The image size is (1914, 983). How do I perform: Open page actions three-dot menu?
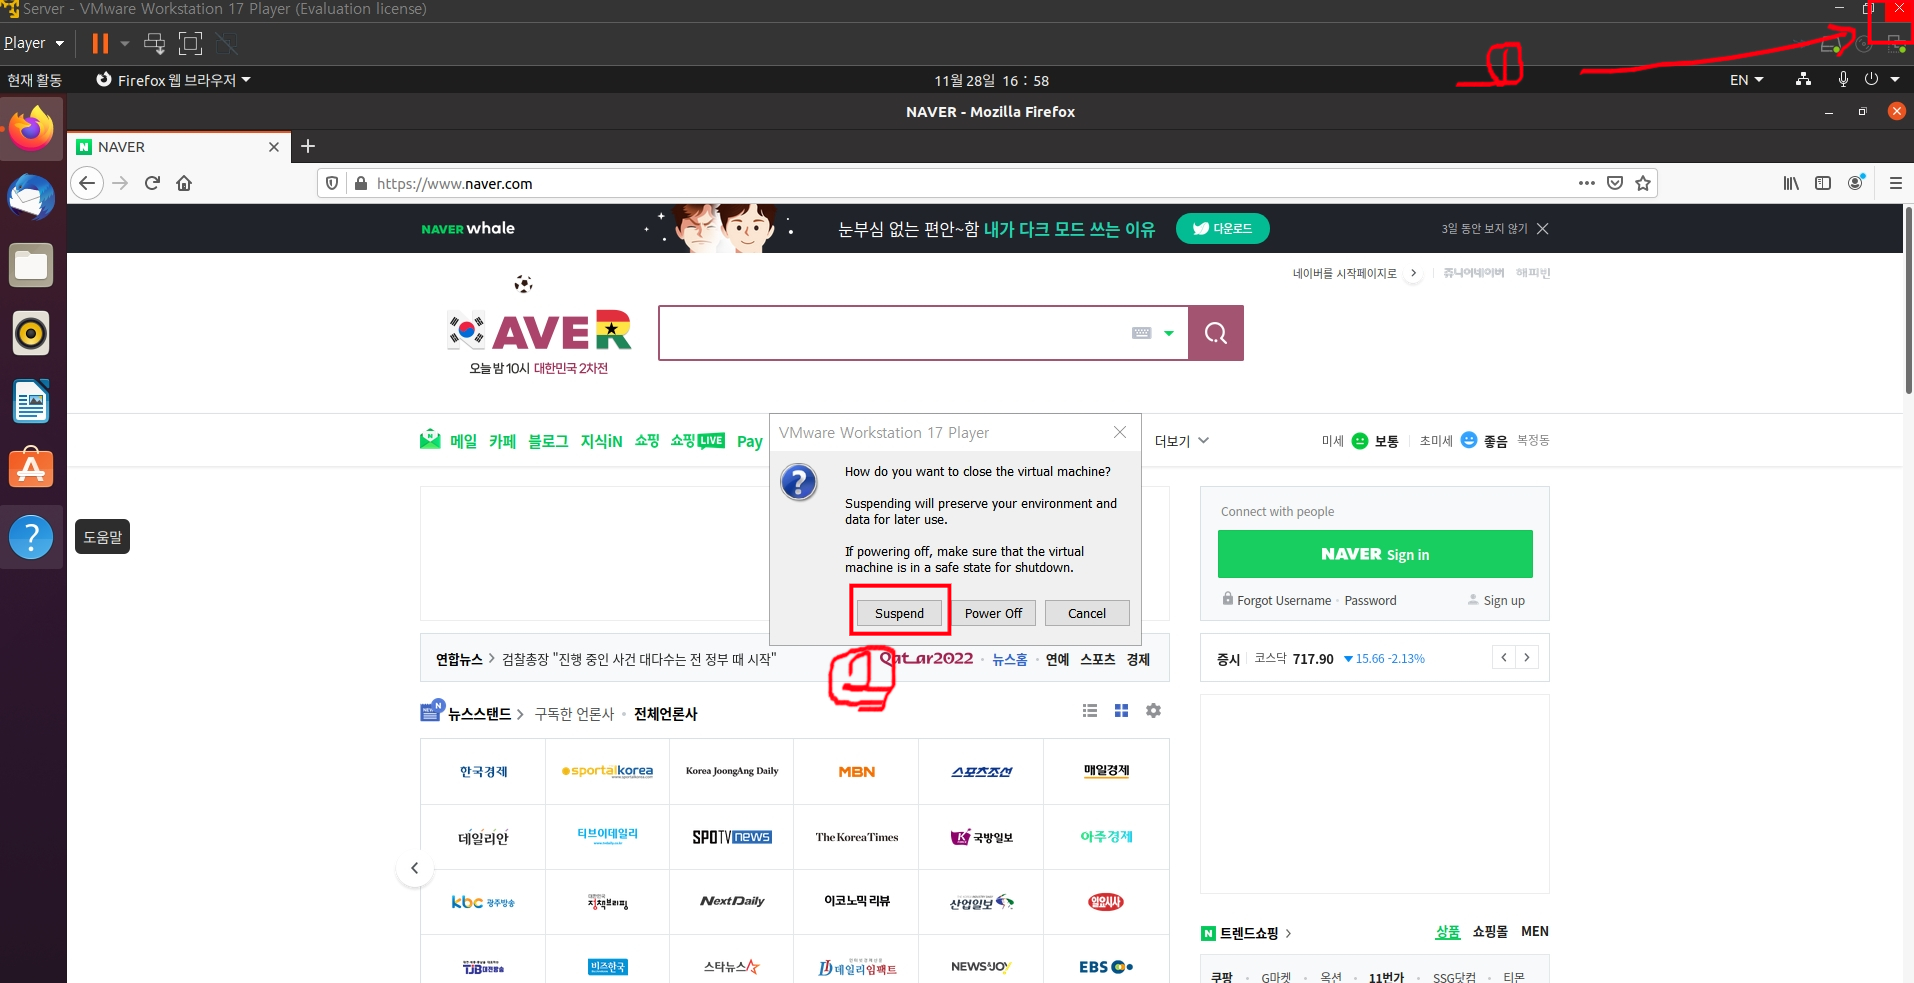(1587, 183)
